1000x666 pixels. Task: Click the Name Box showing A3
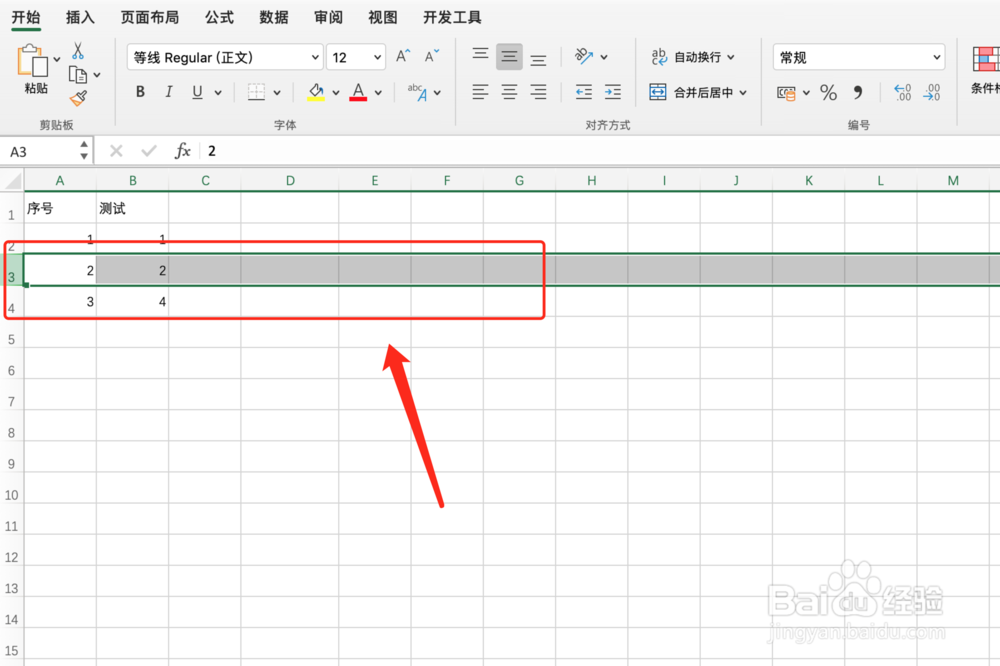40,150
